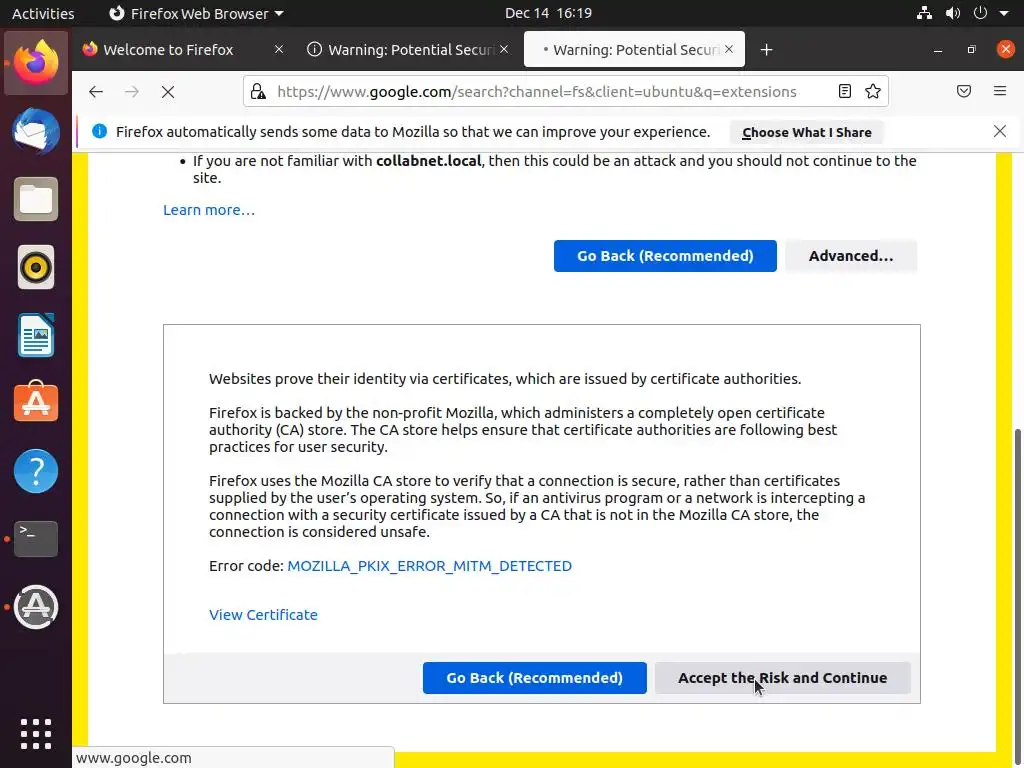Click the Choose What I Share button
Screen dimensions: 1024x768
(x=807, y=133)
